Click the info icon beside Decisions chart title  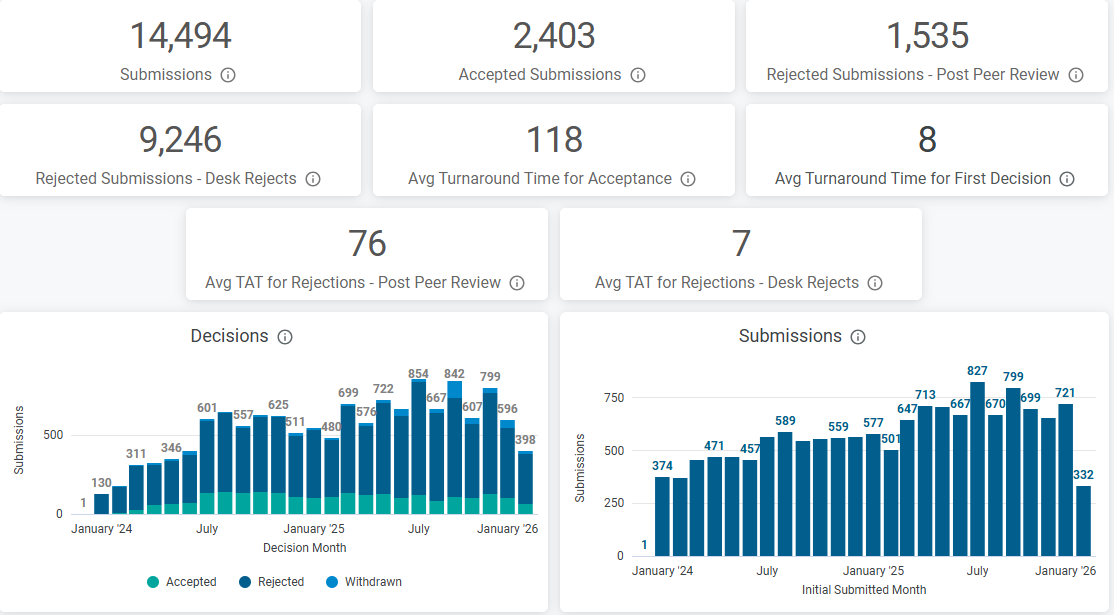click(x=285, y=337)
